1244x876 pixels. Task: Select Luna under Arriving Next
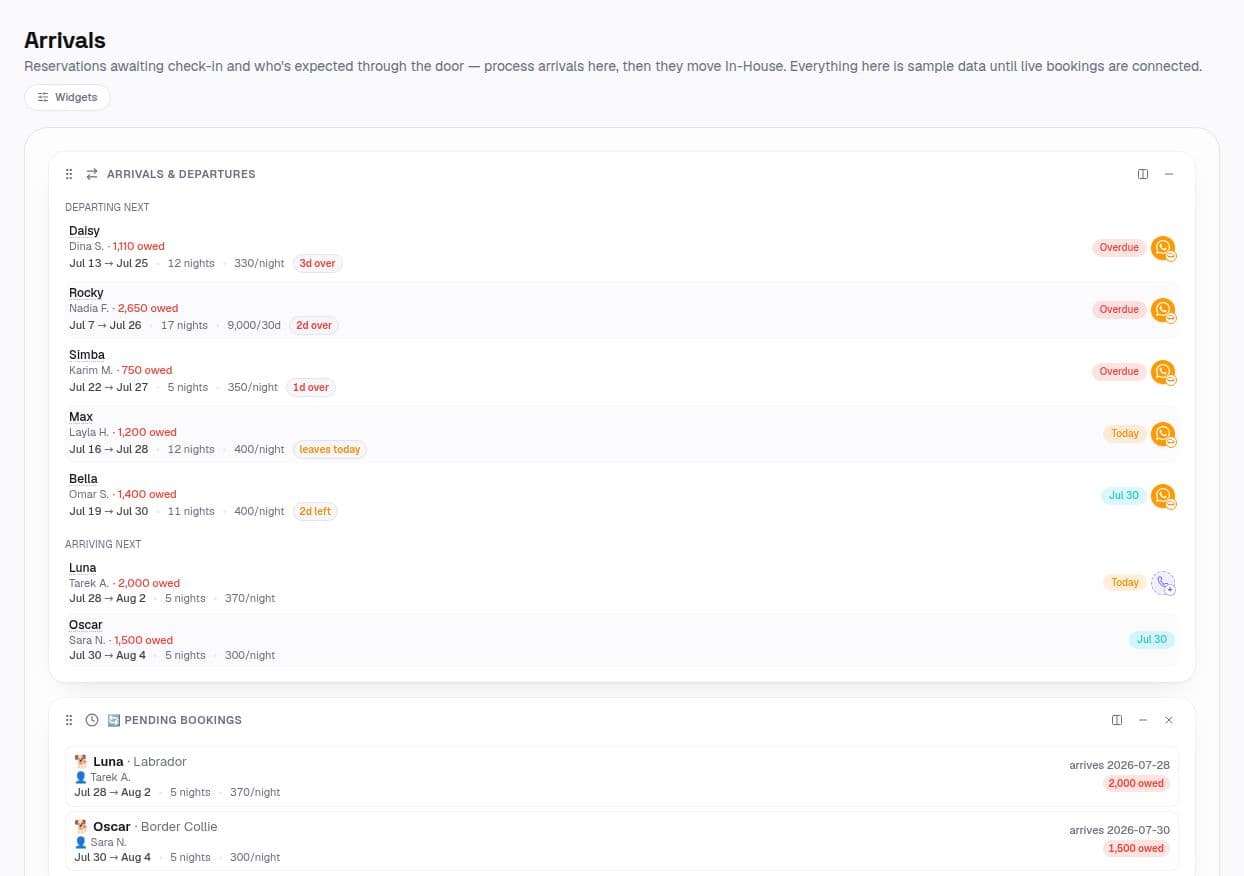coord(83,568)
